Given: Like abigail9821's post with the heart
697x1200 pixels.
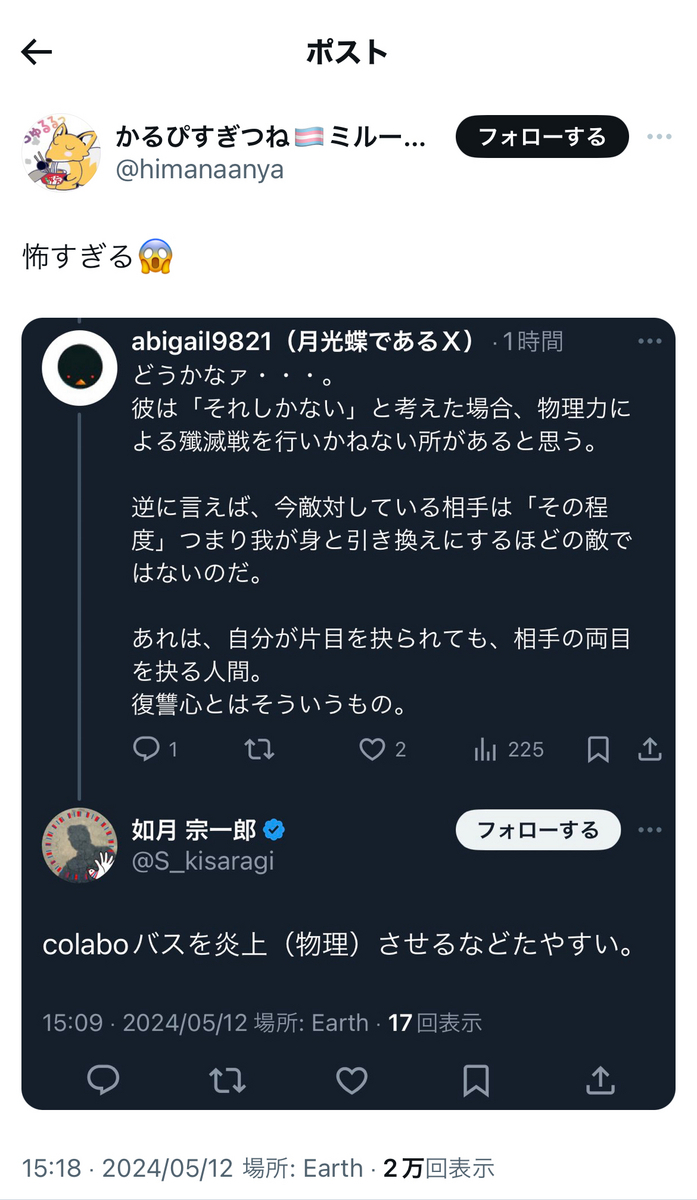Looking at the screenshot, I should pos(373,749).
